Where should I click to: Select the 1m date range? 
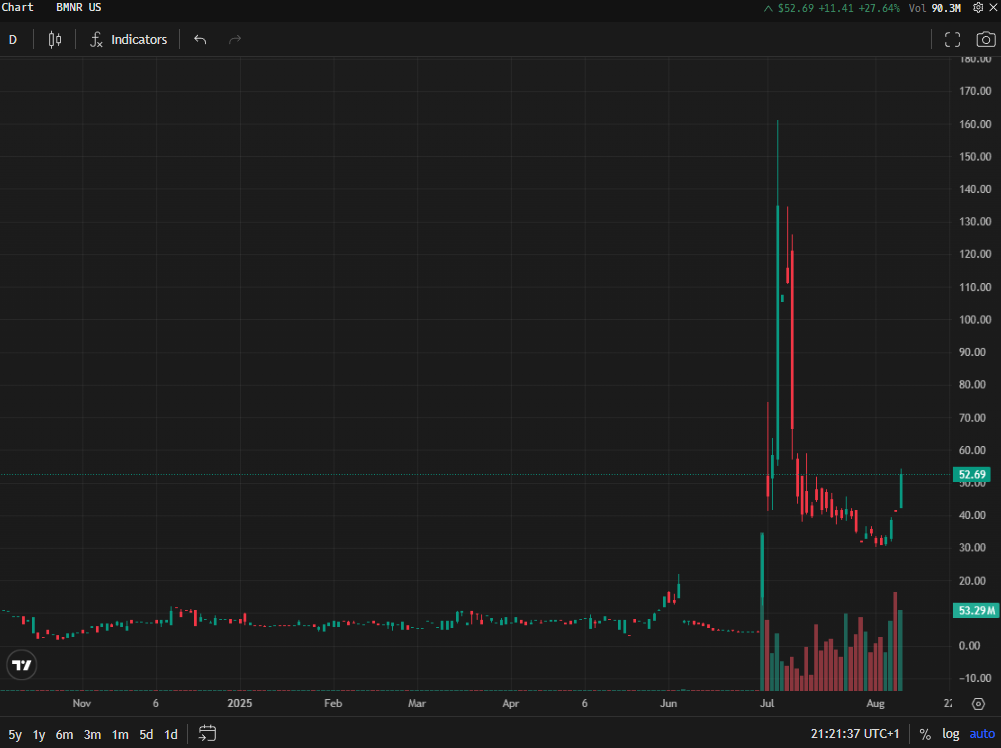tap(120, 735)
